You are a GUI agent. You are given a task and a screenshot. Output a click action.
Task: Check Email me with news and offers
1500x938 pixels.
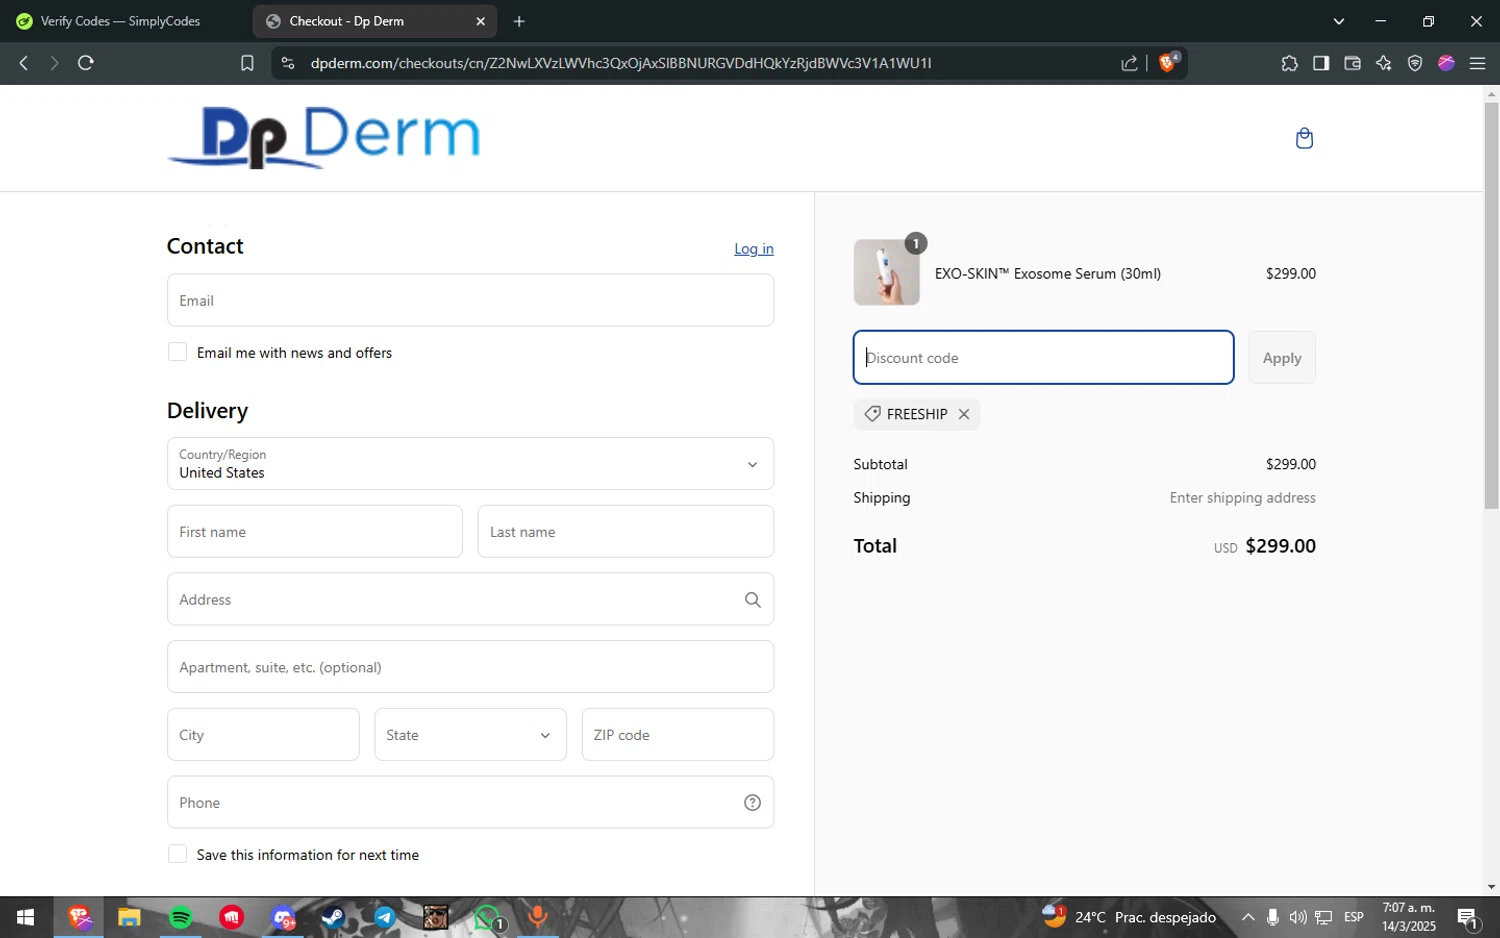click(x=177, y=352)
